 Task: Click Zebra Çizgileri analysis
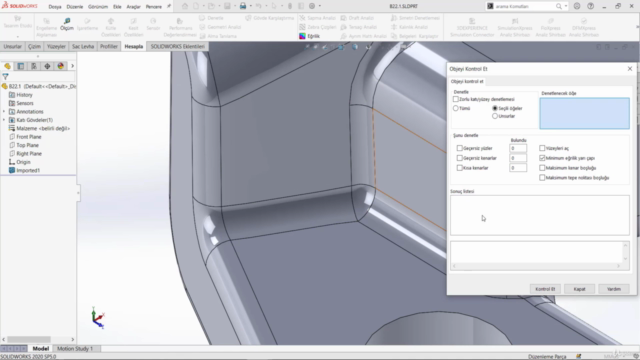[x=318, y=27]
